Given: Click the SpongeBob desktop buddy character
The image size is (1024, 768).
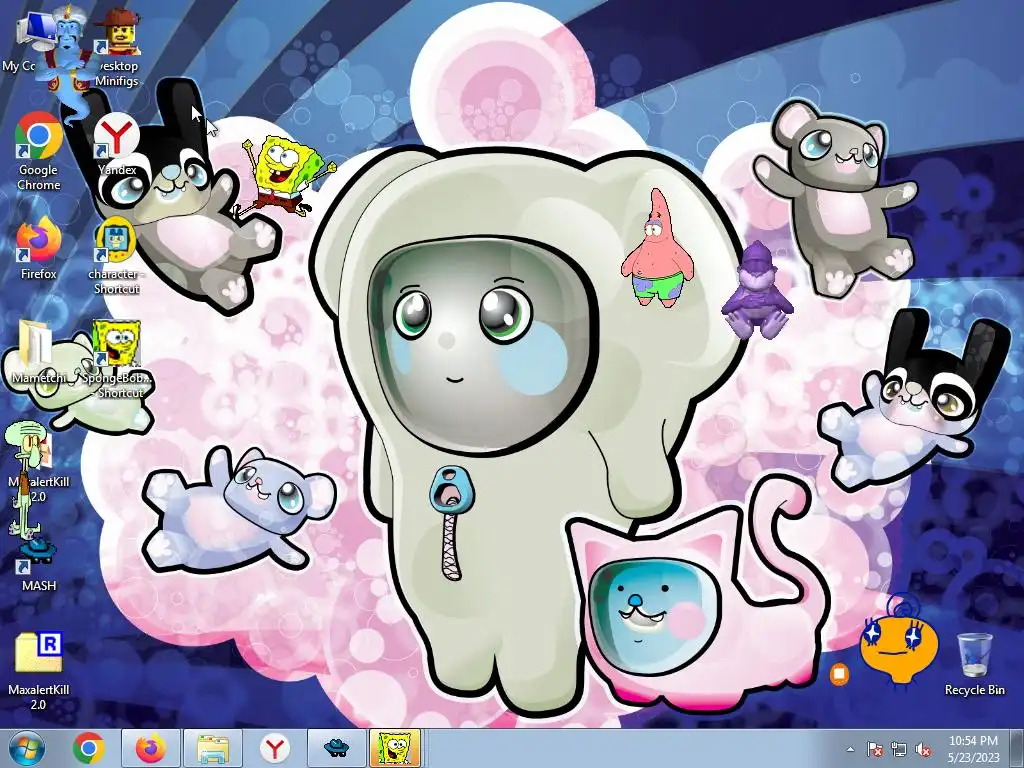Looking at the screenshot, I should click(286, 175).
